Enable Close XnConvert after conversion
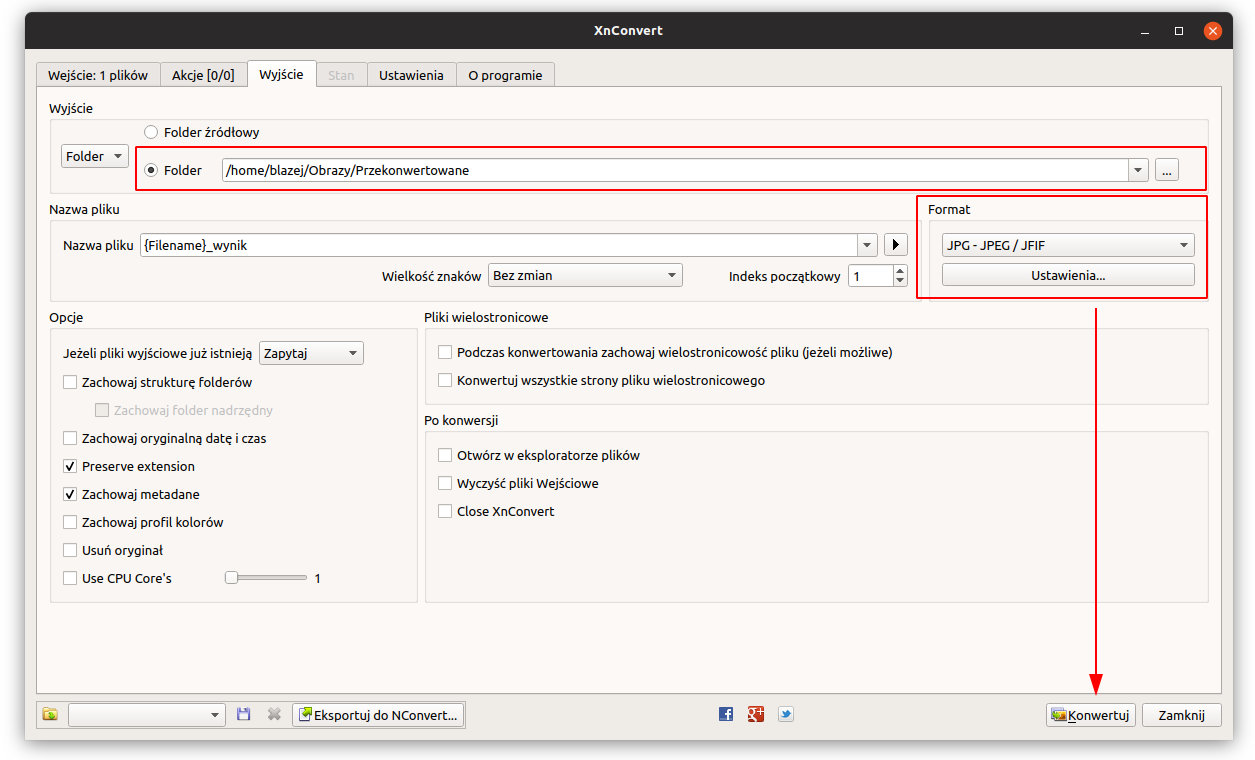This screenshot has width=1255, height=760. [445, 511]
